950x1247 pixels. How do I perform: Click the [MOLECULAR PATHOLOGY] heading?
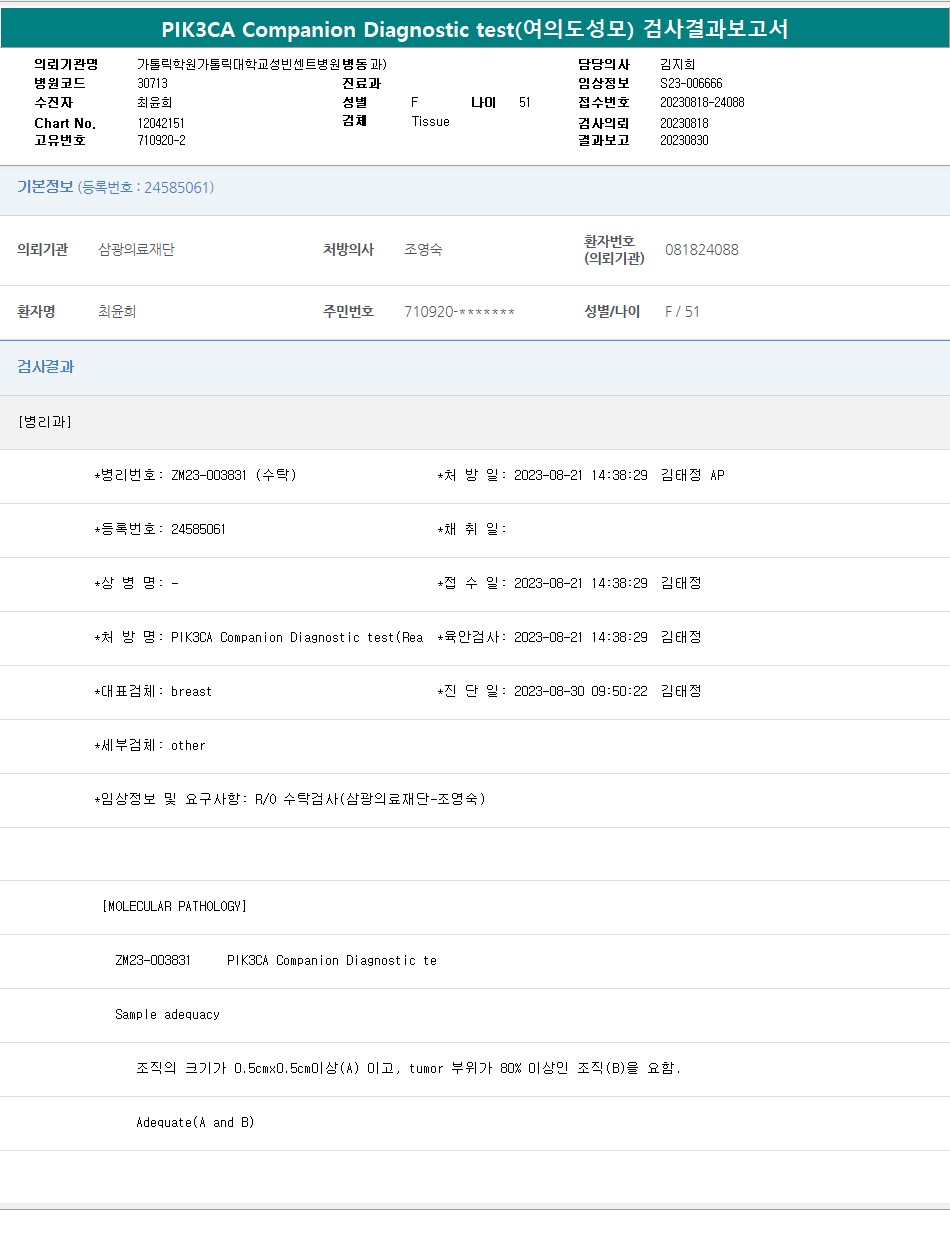(174, 907)
